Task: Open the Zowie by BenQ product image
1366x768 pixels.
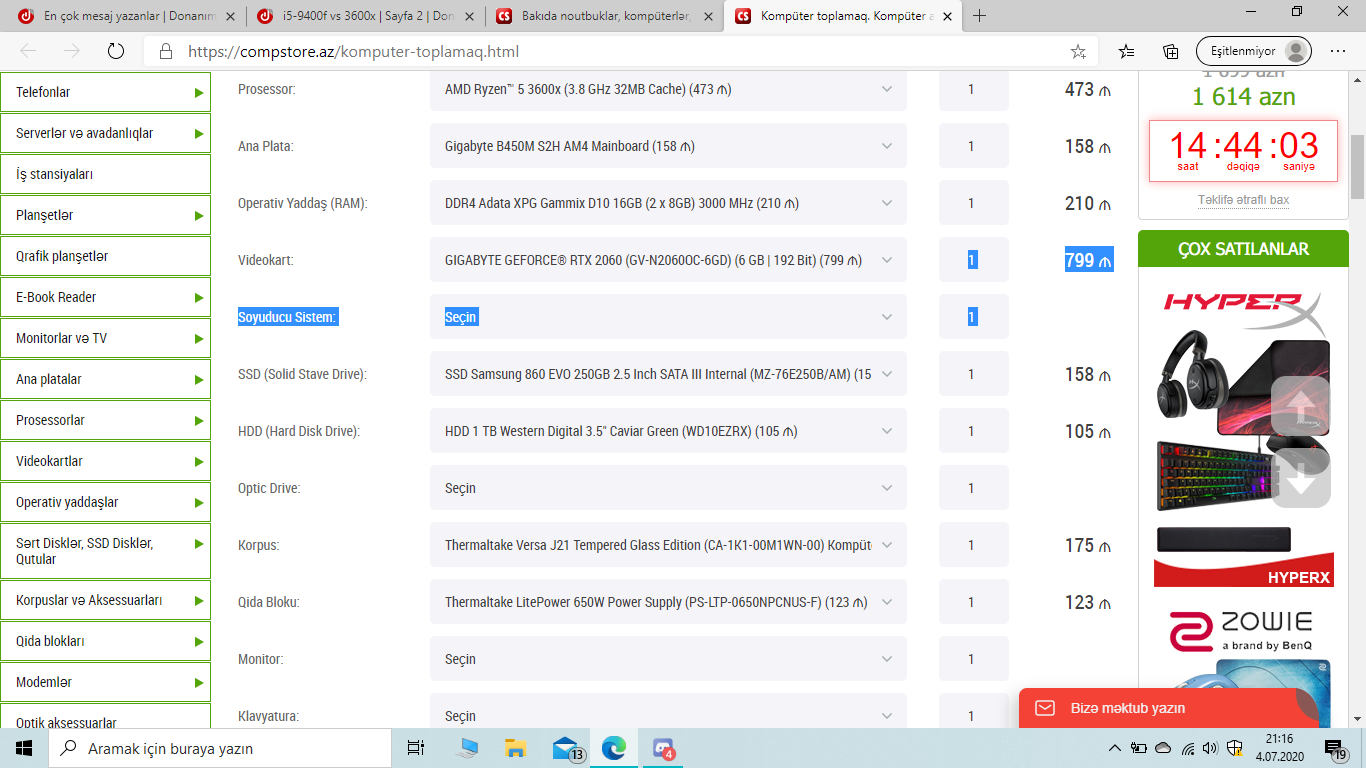Action: click(x=1244, y=663)
